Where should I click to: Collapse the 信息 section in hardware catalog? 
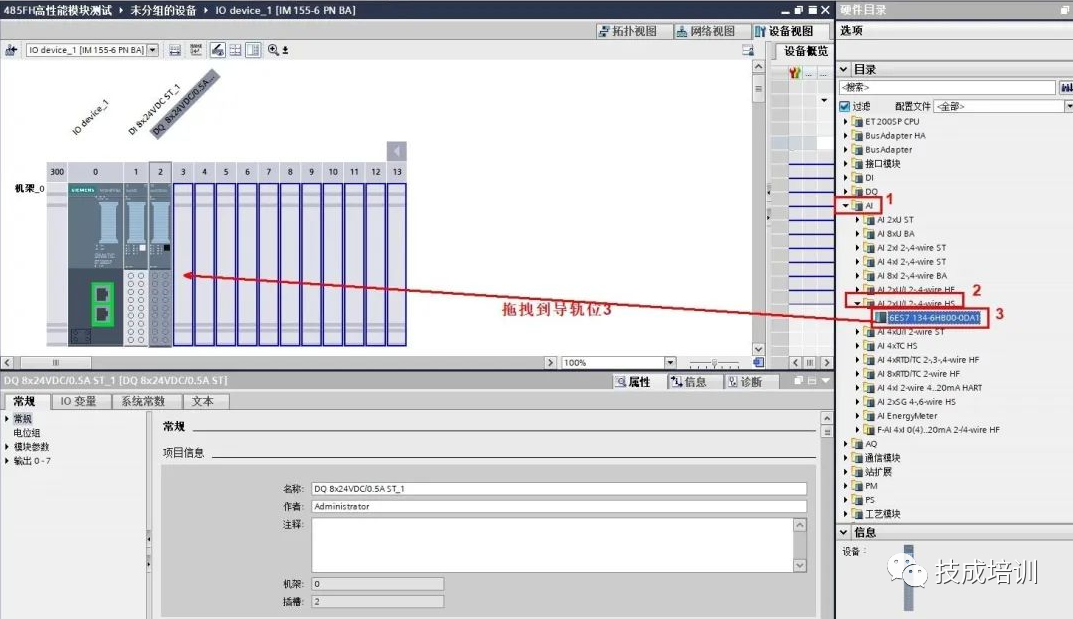tap(844, 532)
